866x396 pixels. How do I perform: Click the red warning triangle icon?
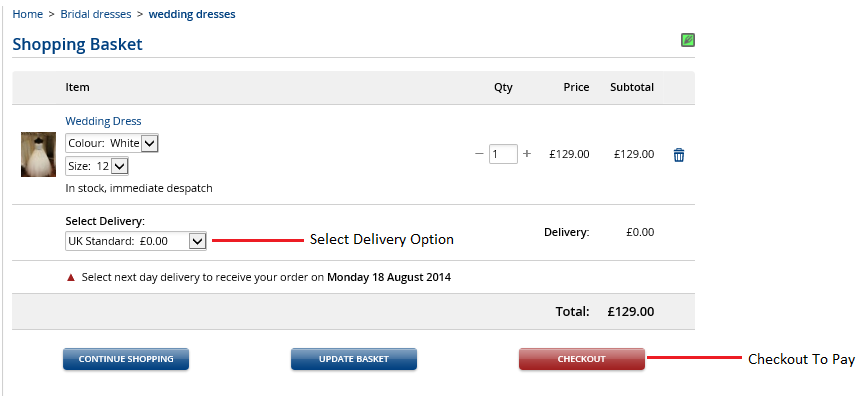coord(71,278)
